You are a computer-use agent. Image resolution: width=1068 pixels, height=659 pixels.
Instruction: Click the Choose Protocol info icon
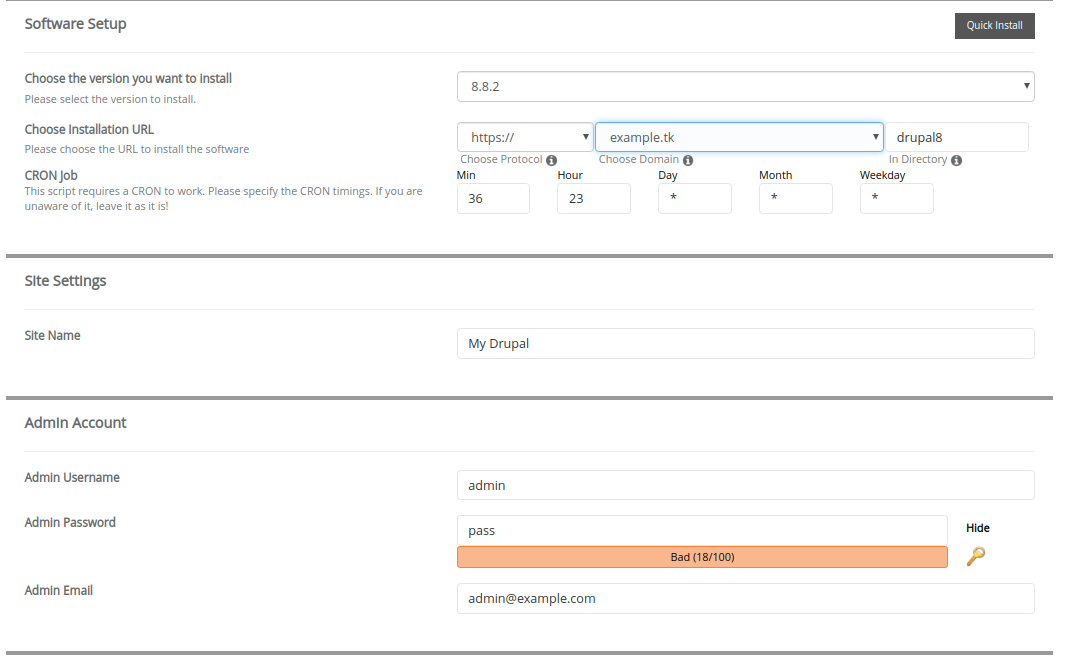click(551, 160)
